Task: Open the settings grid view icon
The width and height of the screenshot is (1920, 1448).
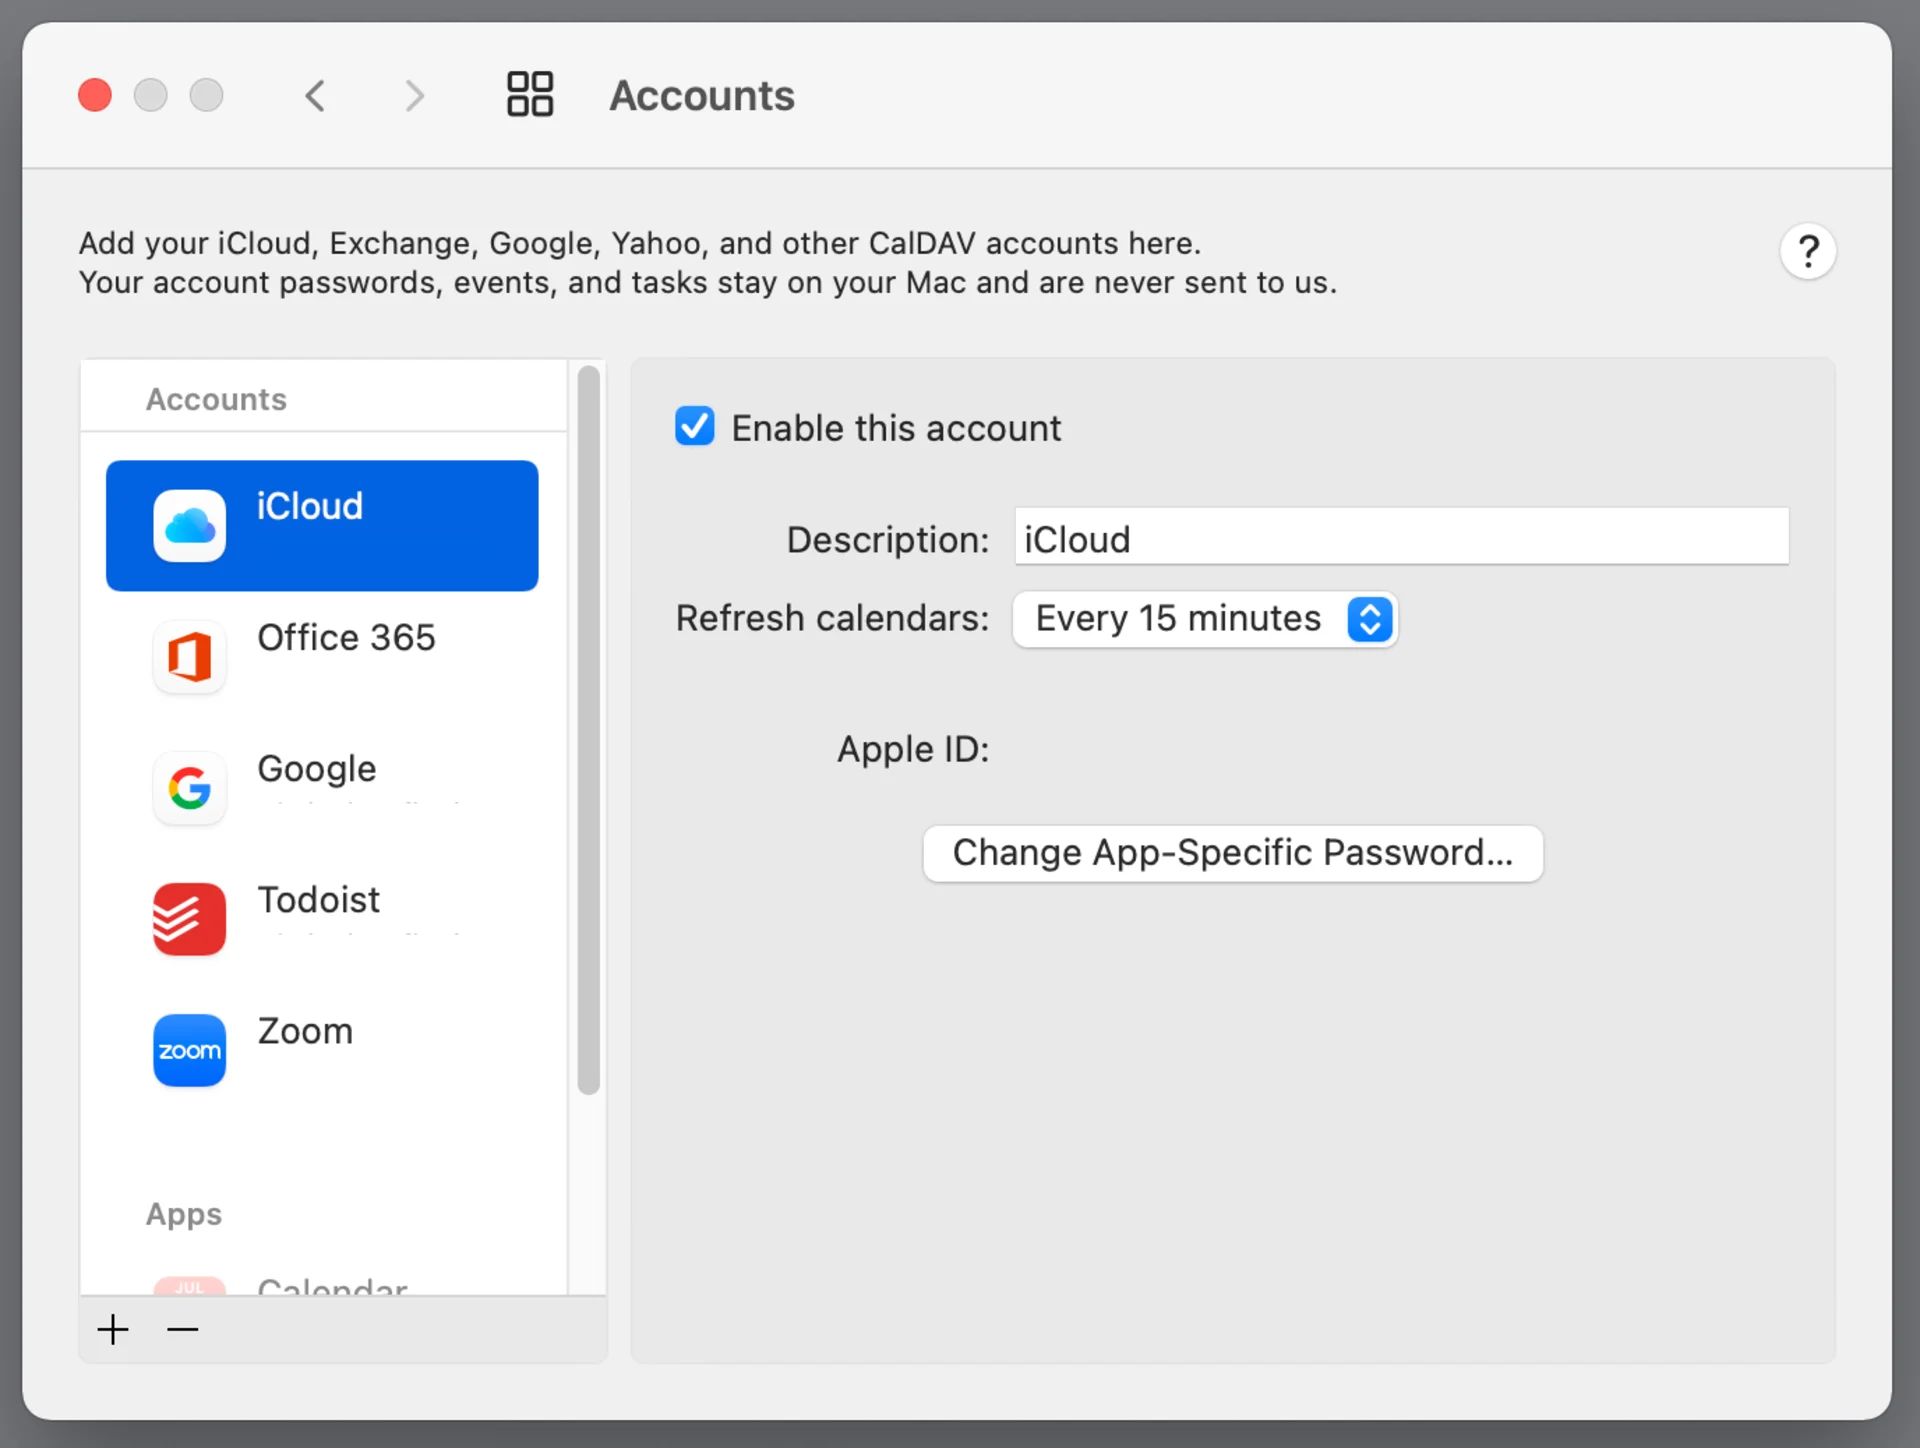Action: (x=530, y=94)
